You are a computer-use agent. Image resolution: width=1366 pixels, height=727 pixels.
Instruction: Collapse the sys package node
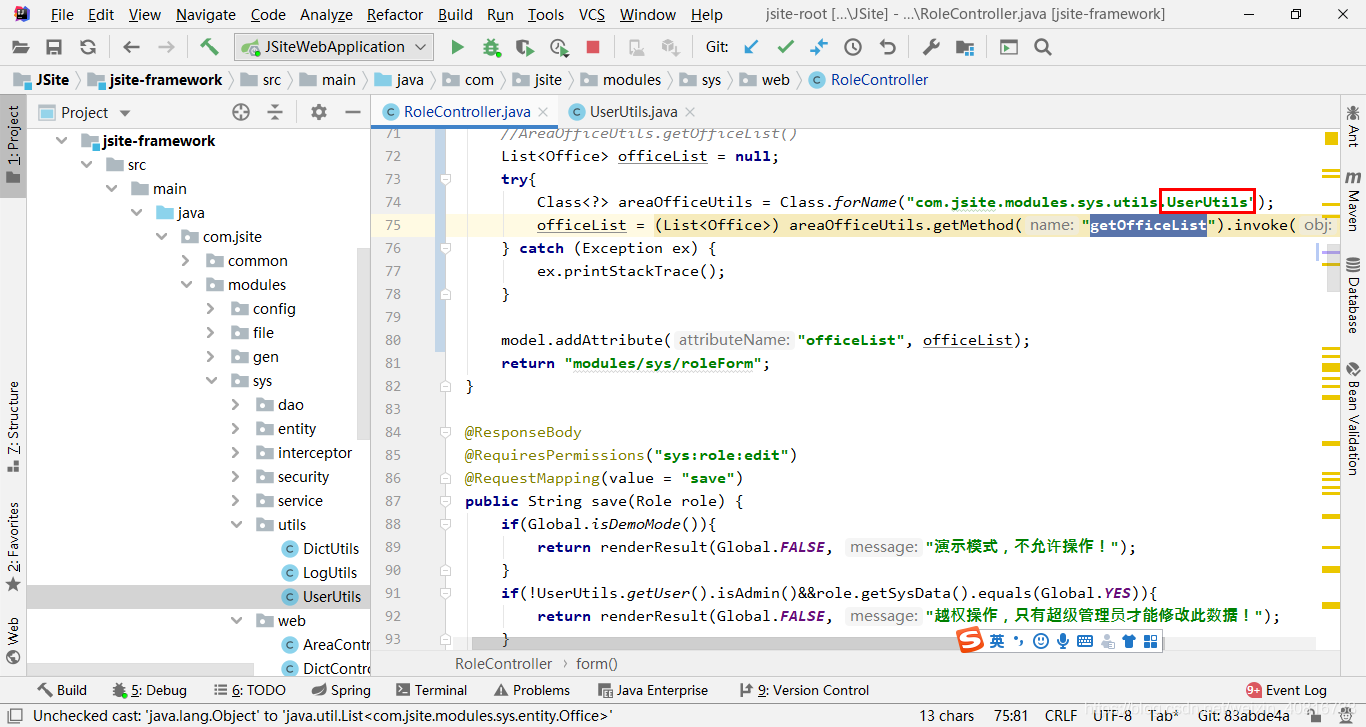pos(210,380)
